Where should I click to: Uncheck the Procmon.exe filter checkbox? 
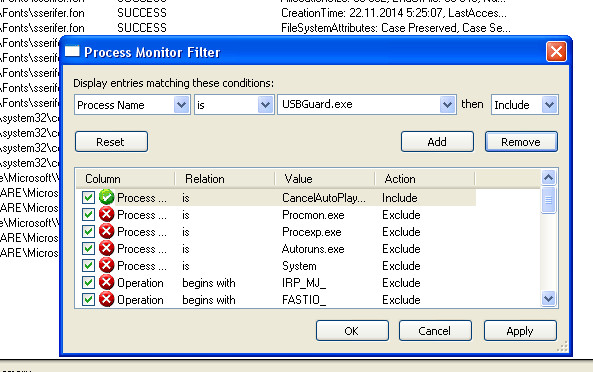pyautogui.click(x=88, y=214)
